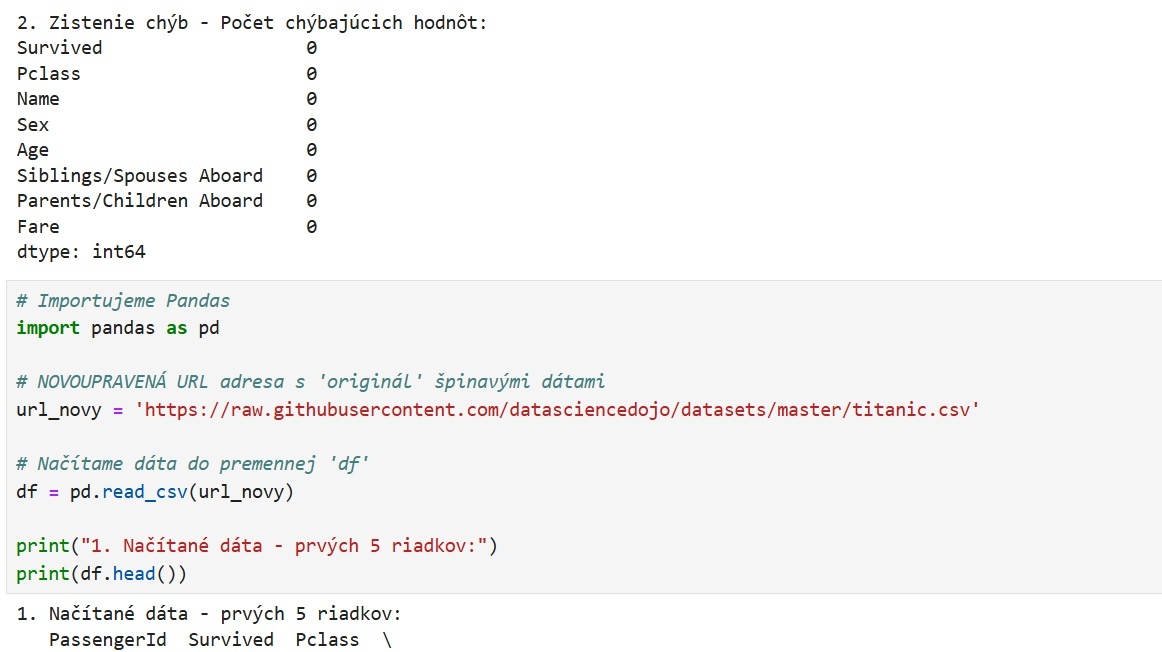Click the green 'import' keyword

pos(48,328)
